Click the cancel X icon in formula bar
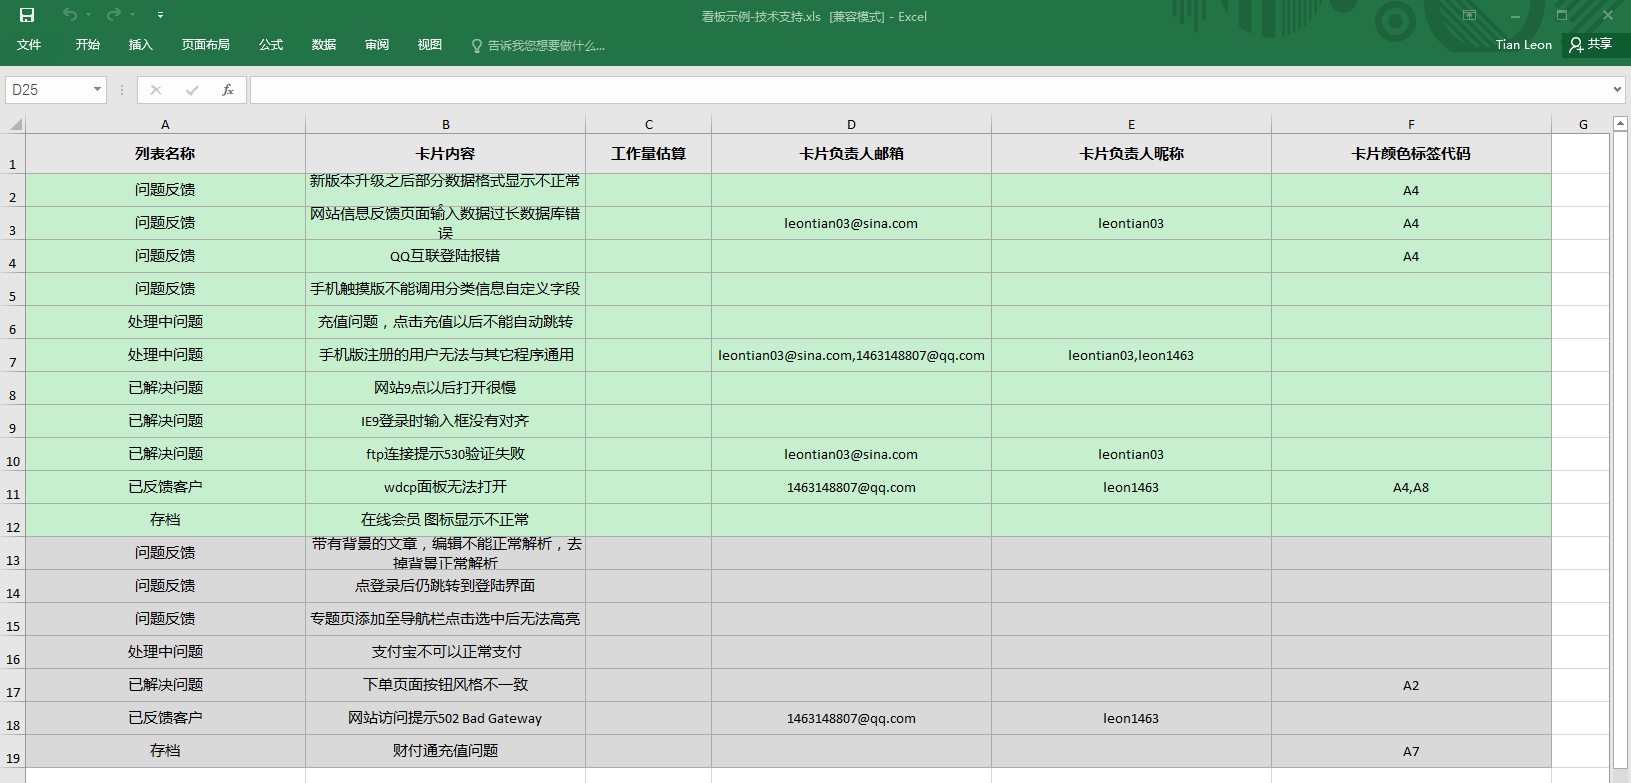 [156, 90]
